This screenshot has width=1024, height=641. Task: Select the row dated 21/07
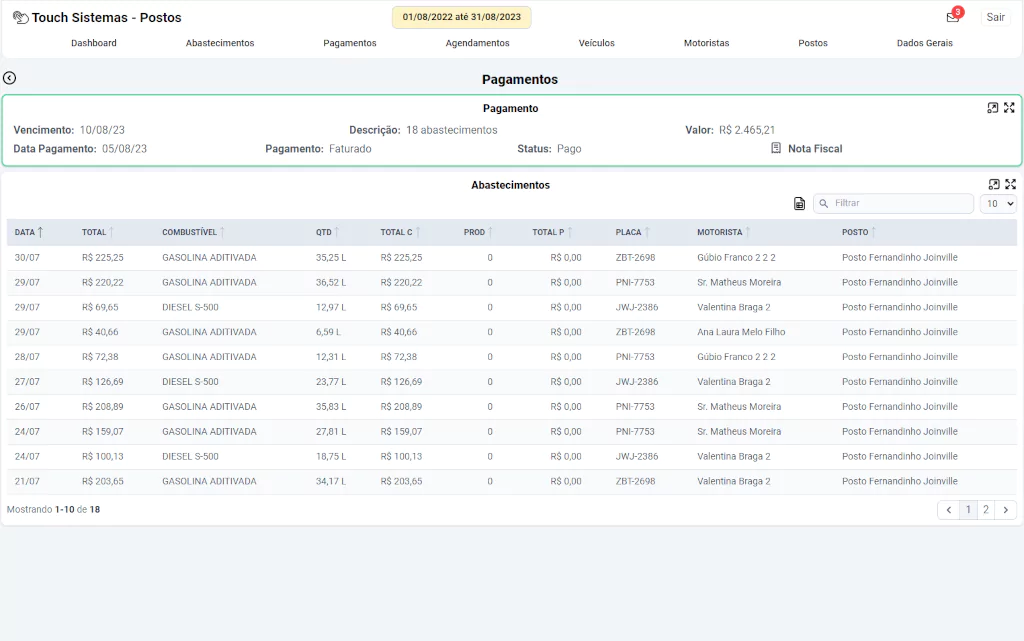click(512, 482)
